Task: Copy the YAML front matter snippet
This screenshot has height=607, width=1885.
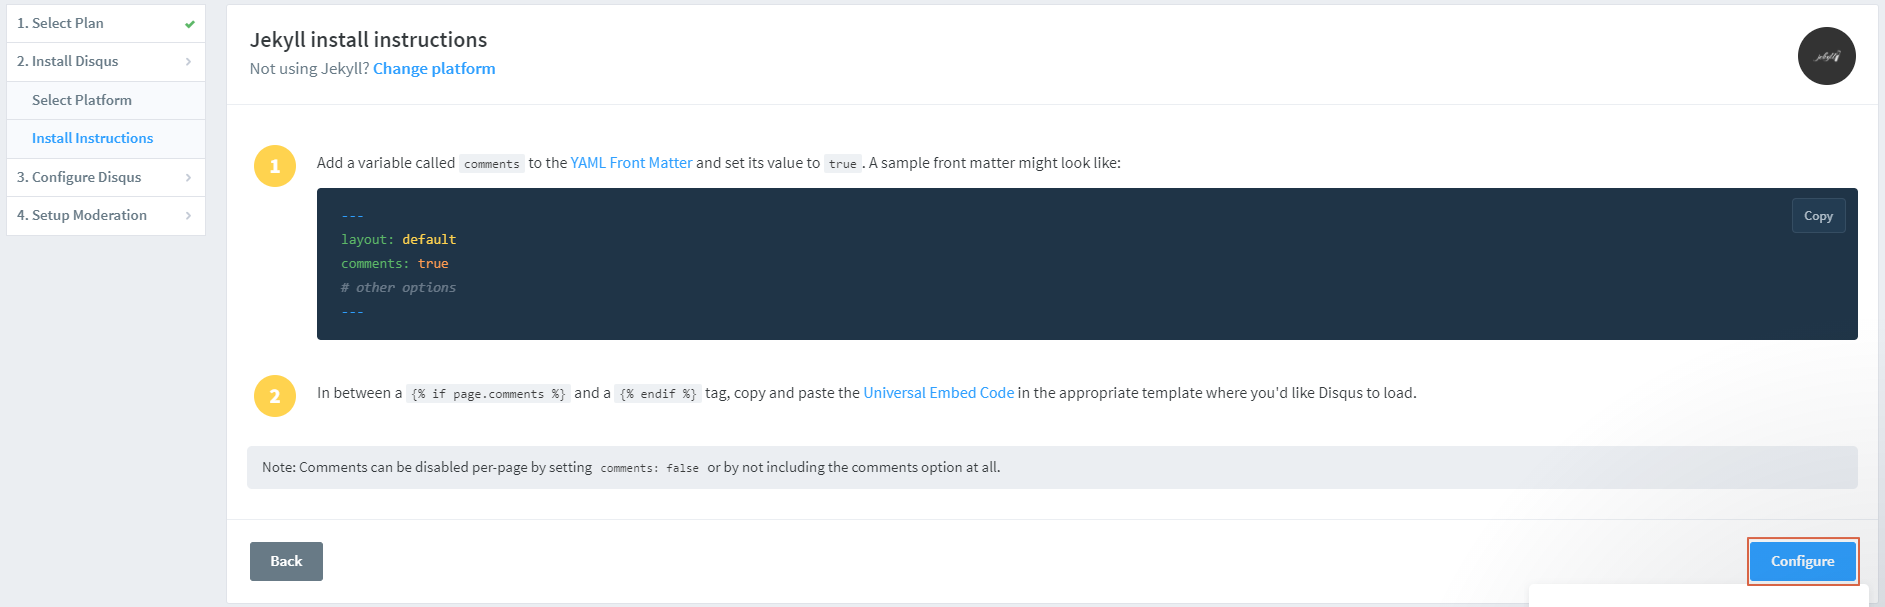Action: point(1818,215)
